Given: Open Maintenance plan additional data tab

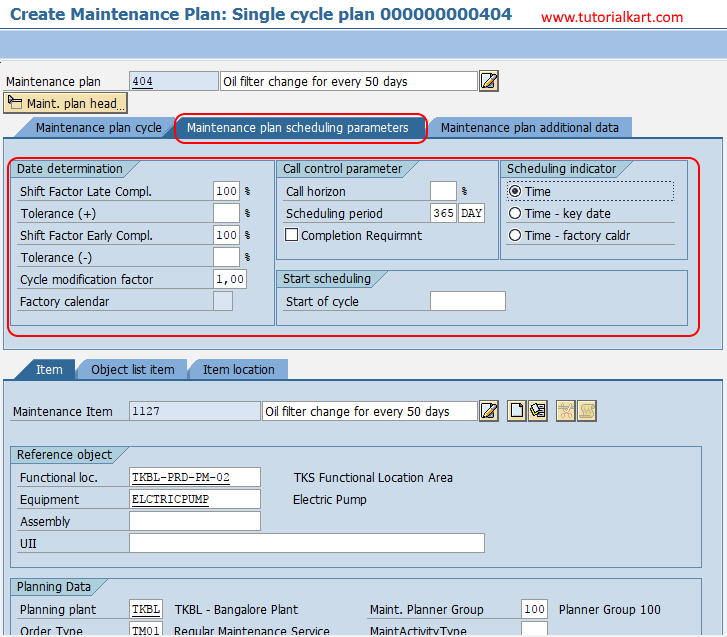Looking at the screenshot, I should [x=529, y=127].
